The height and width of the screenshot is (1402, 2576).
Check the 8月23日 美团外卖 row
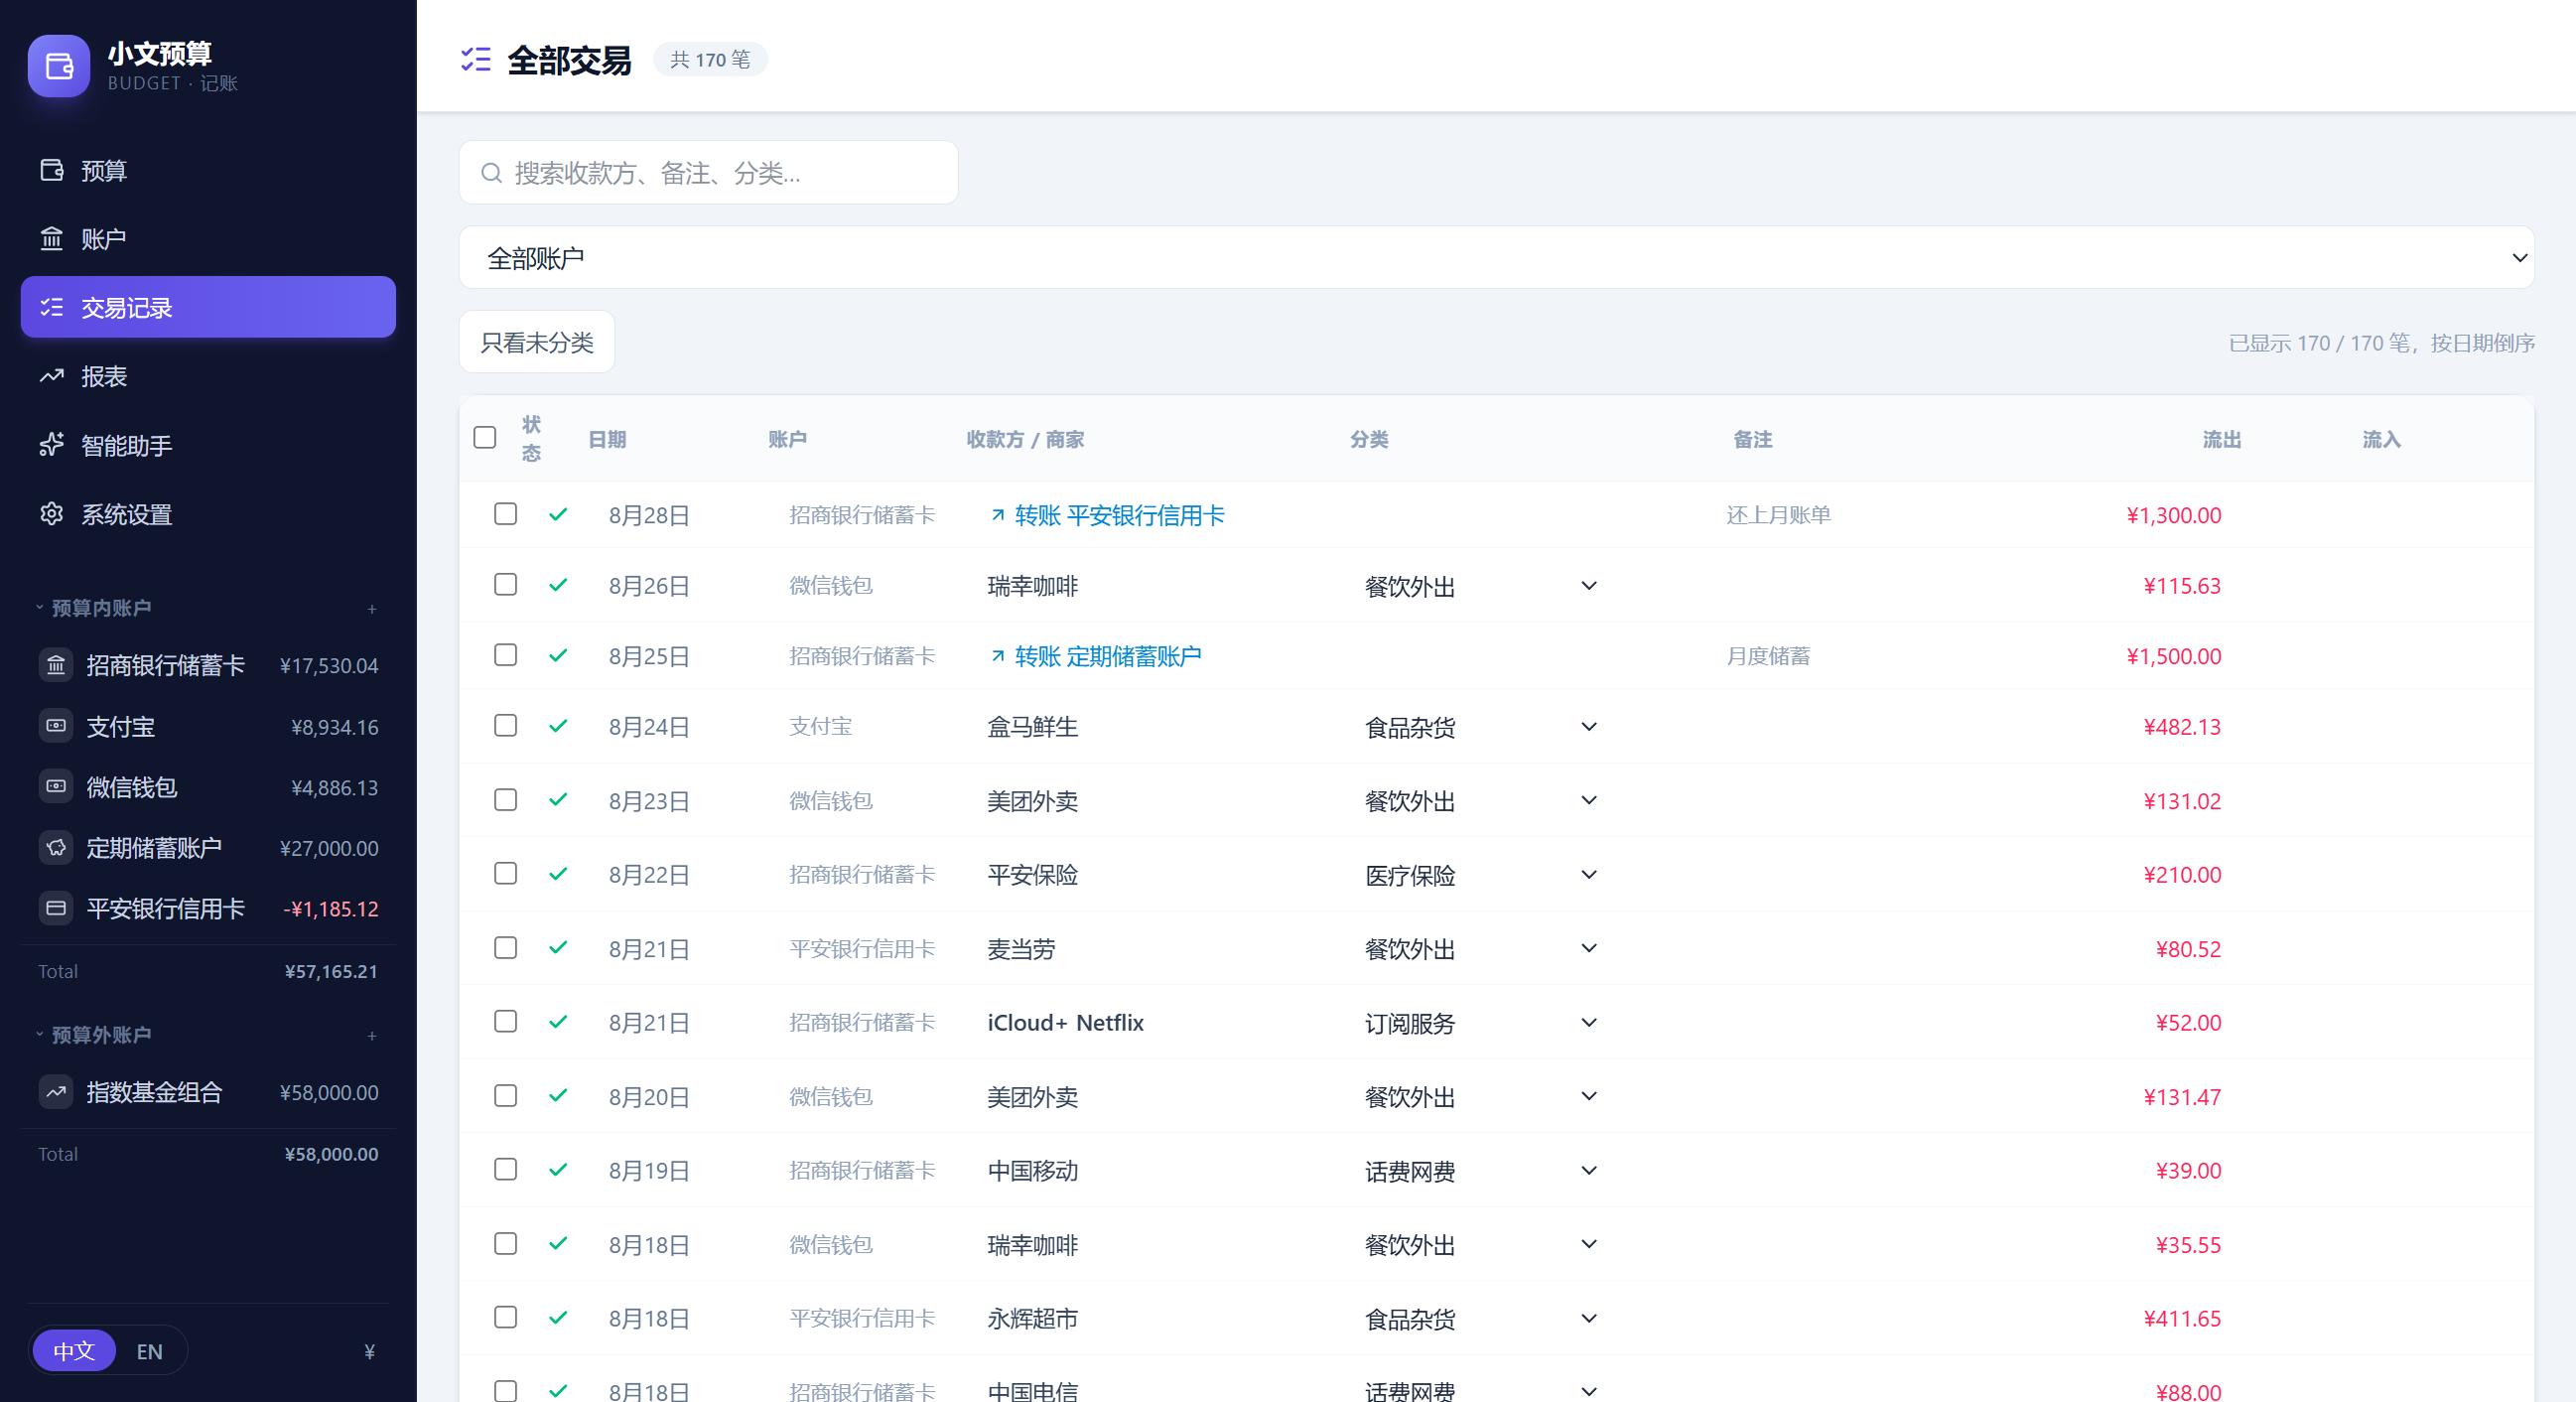pyautogui.click(x=506, y=800)
